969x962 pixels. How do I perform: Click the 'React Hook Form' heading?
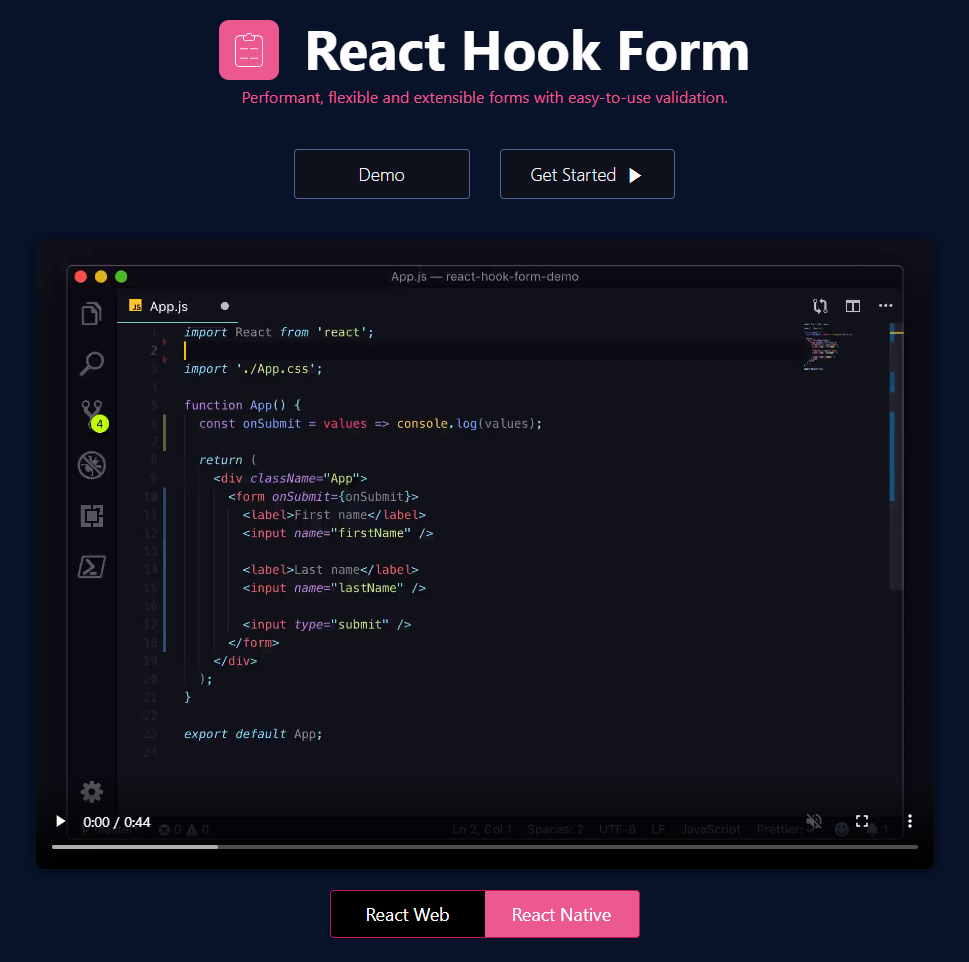click(527, 51)
